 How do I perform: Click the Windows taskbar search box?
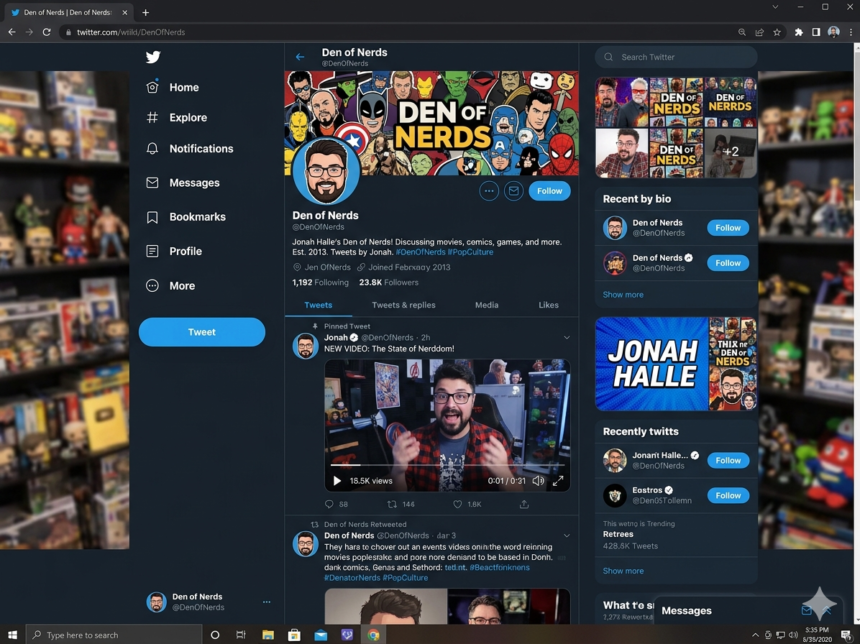(114, 635)
